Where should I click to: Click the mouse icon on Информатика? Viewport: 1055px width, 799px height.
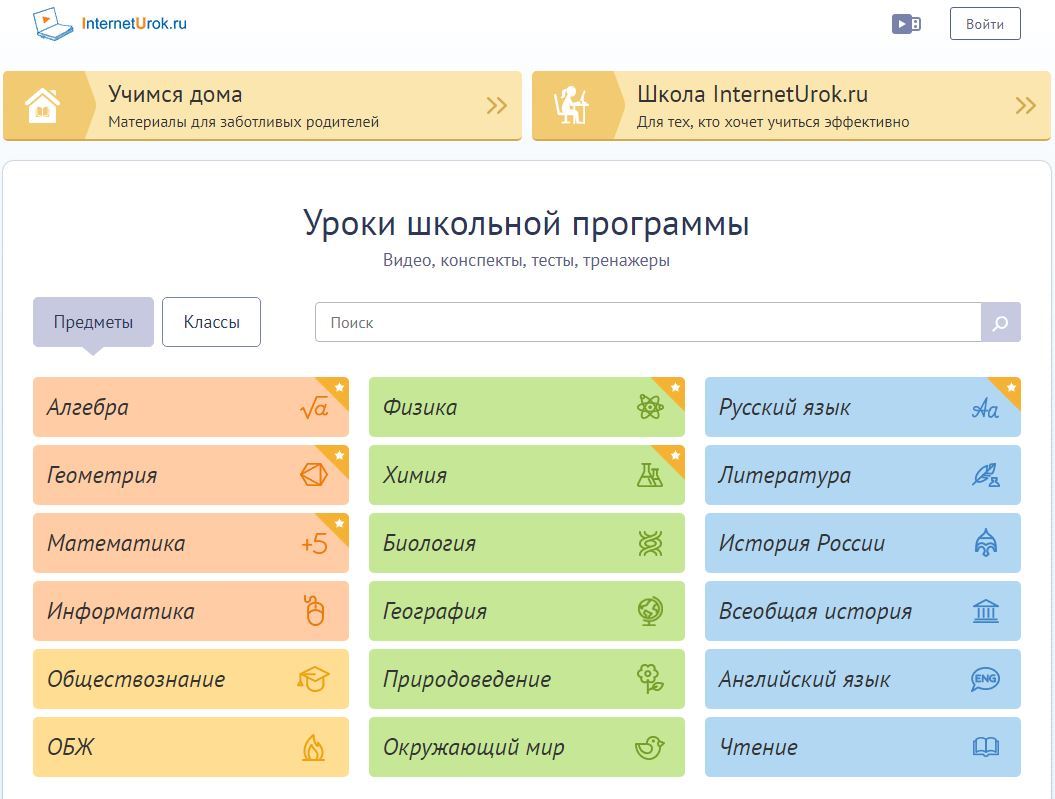pos(314,611)
